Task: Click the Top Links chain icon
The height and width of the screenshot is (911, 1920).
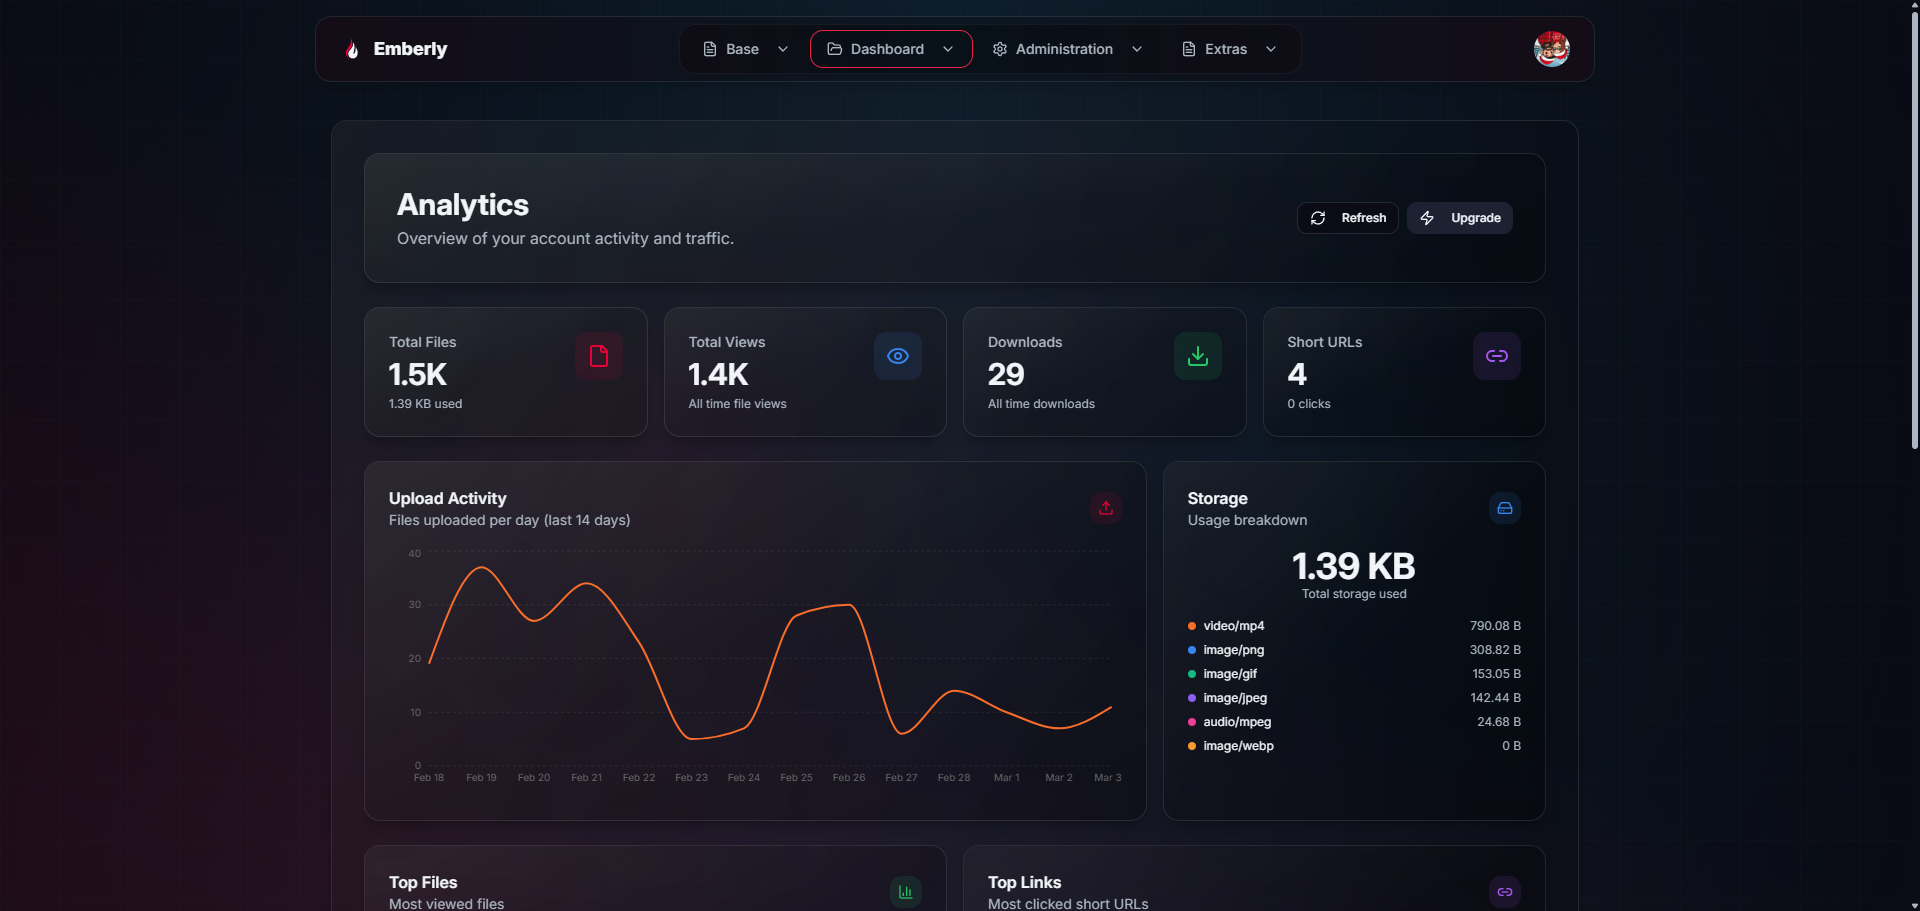Action: click(x=1505, y=892)
